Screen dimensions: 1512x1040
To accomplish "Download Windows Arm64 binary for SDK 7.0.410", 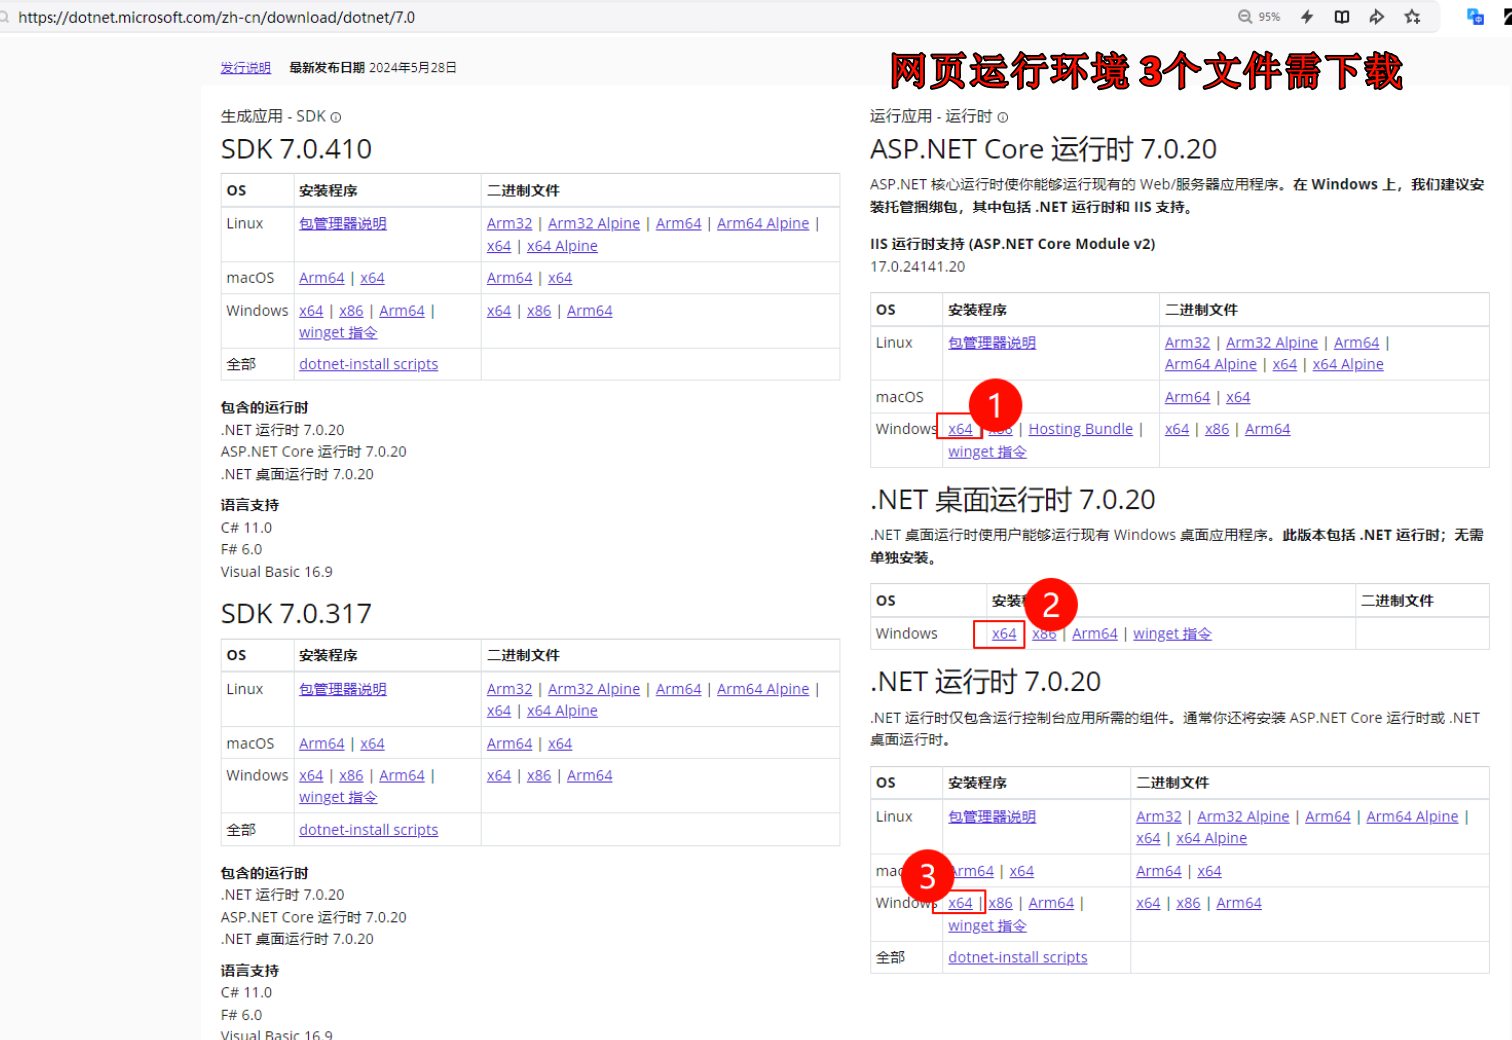I will tap(589, 311).
